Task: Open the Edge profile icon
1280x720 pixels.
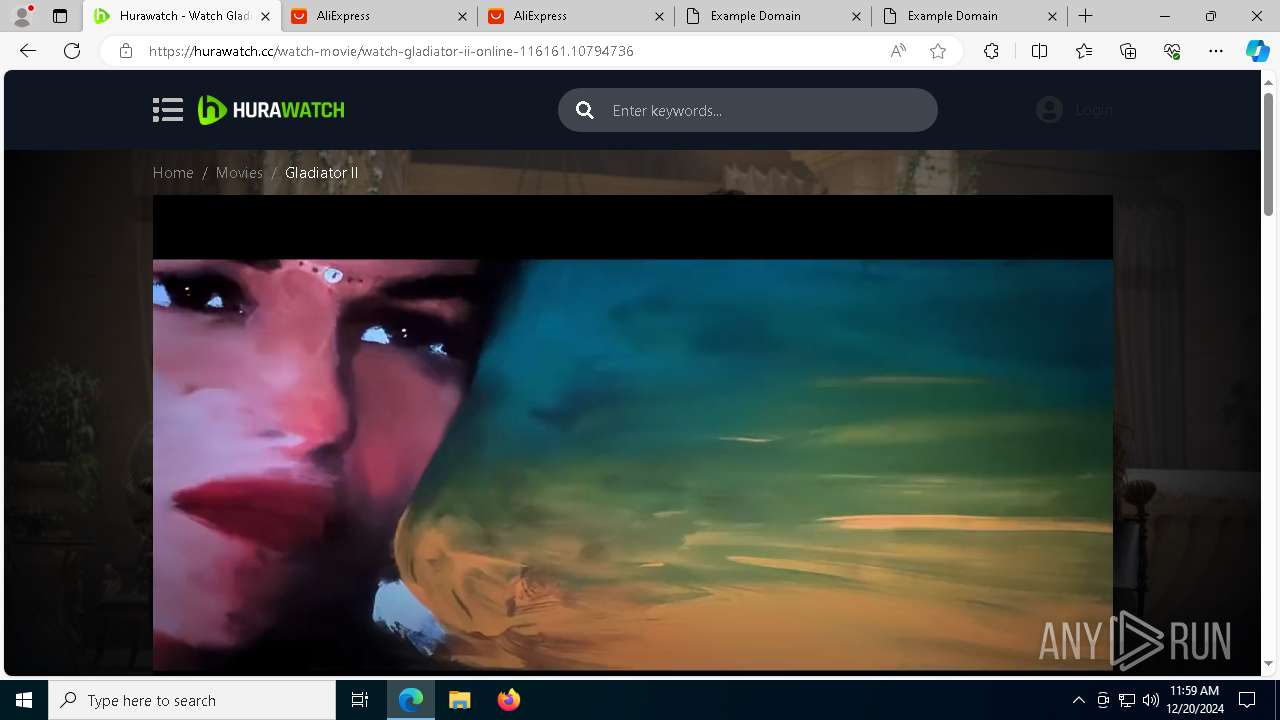Action: (x=22, y=16)
